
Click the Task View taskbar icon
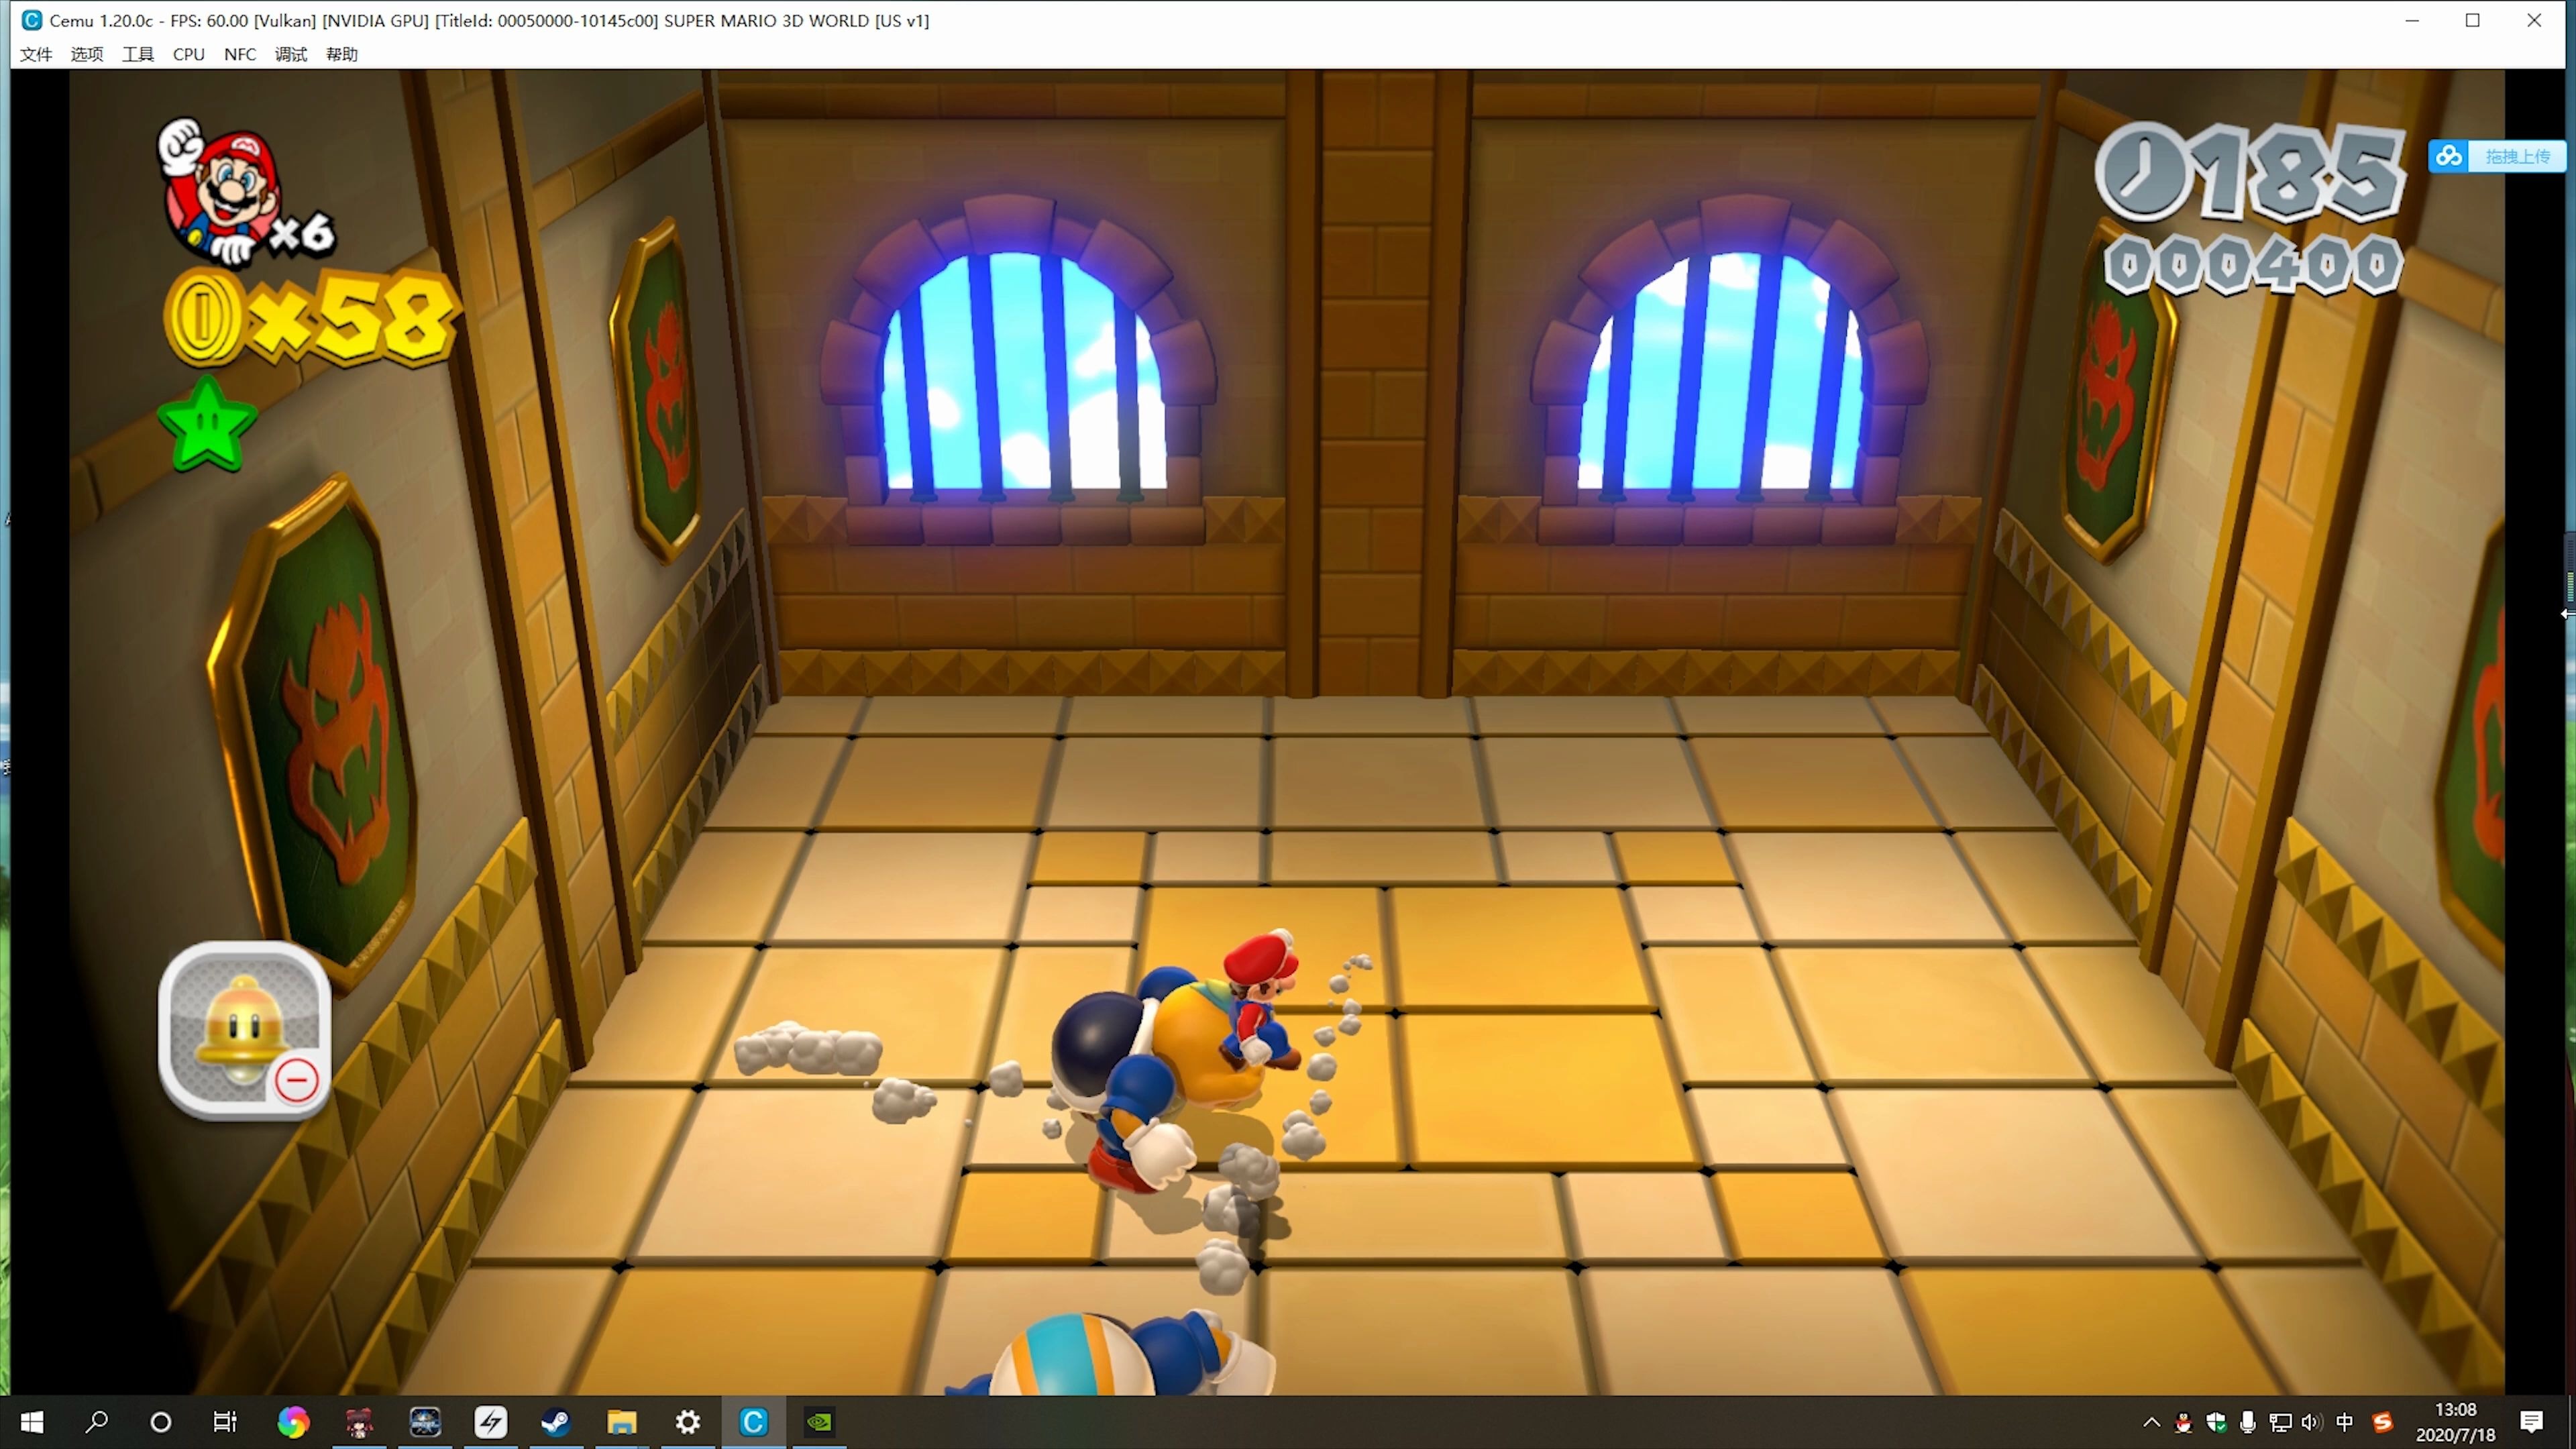pos(225,1421)
